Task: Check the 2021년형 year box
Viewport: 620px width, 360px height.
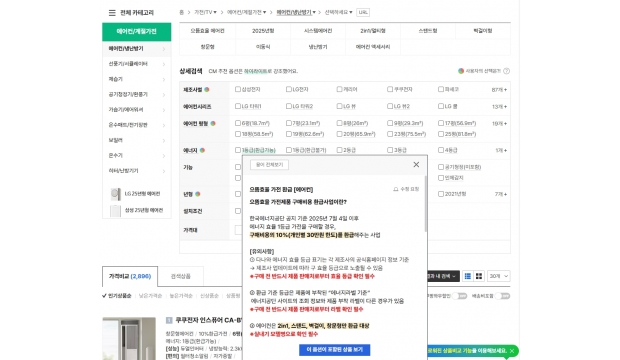Action: [441, 194]
